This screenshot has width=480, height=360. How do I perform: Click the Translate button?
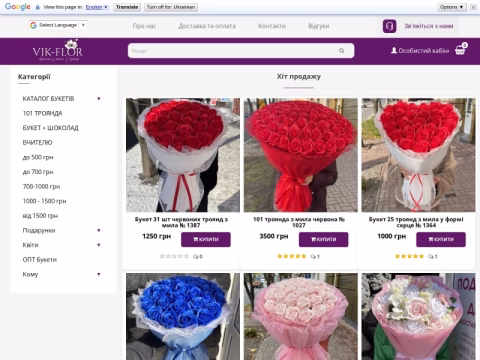[127, 7]
